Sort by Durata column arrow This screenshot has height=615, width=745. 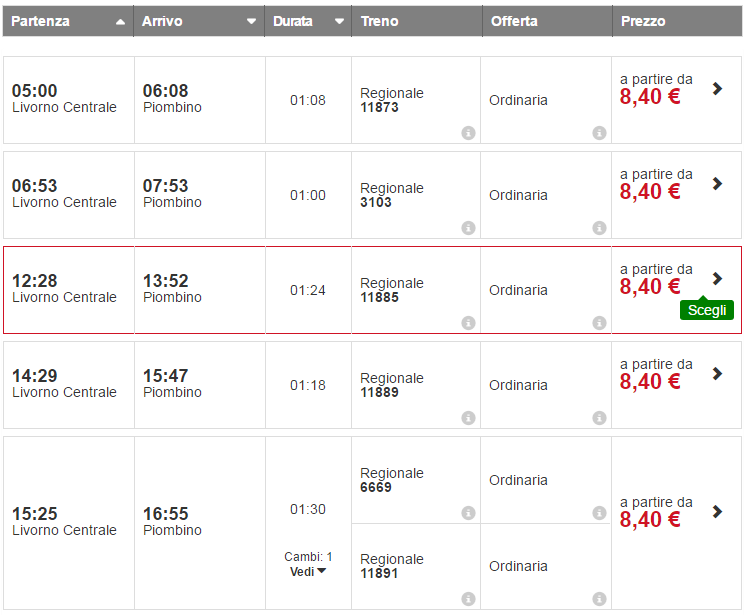pyautogui.click(x=339, y=21)
